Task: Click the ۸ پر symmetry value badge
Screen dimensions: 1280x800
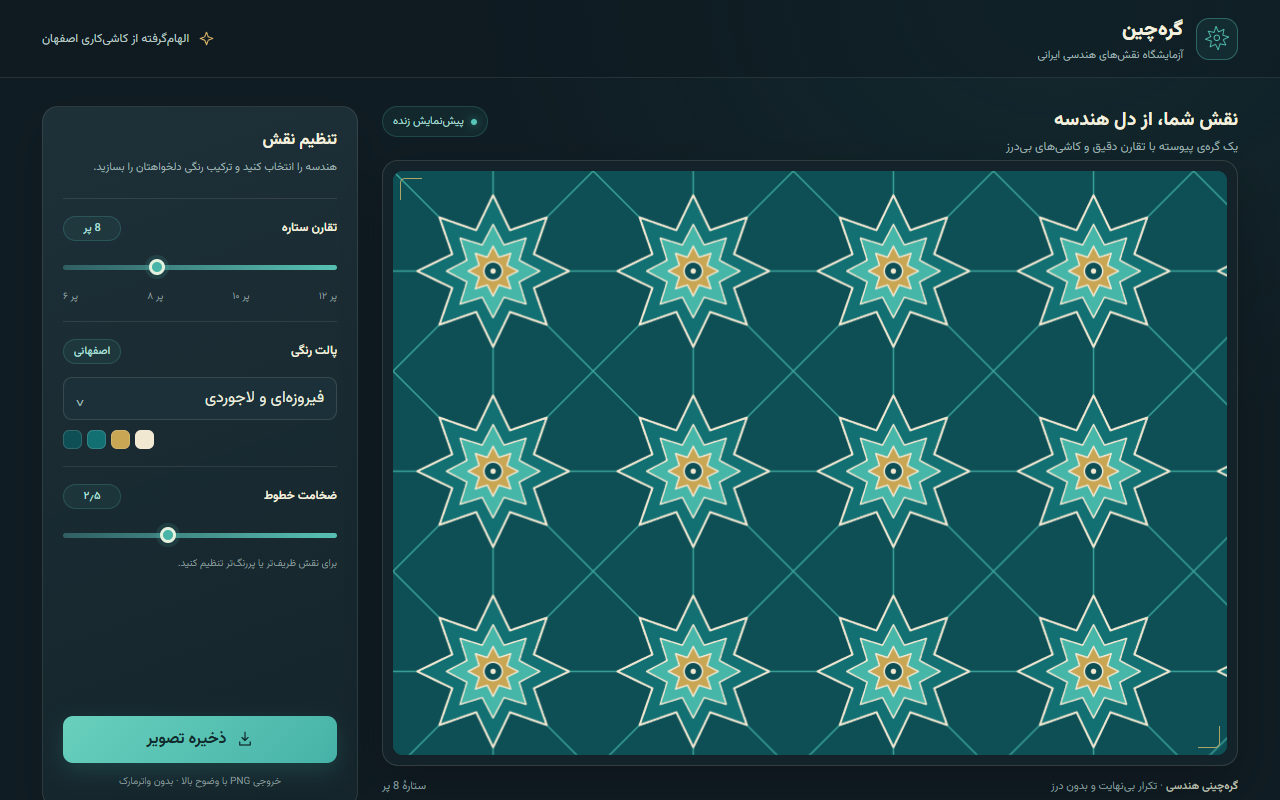Action: 92,228
